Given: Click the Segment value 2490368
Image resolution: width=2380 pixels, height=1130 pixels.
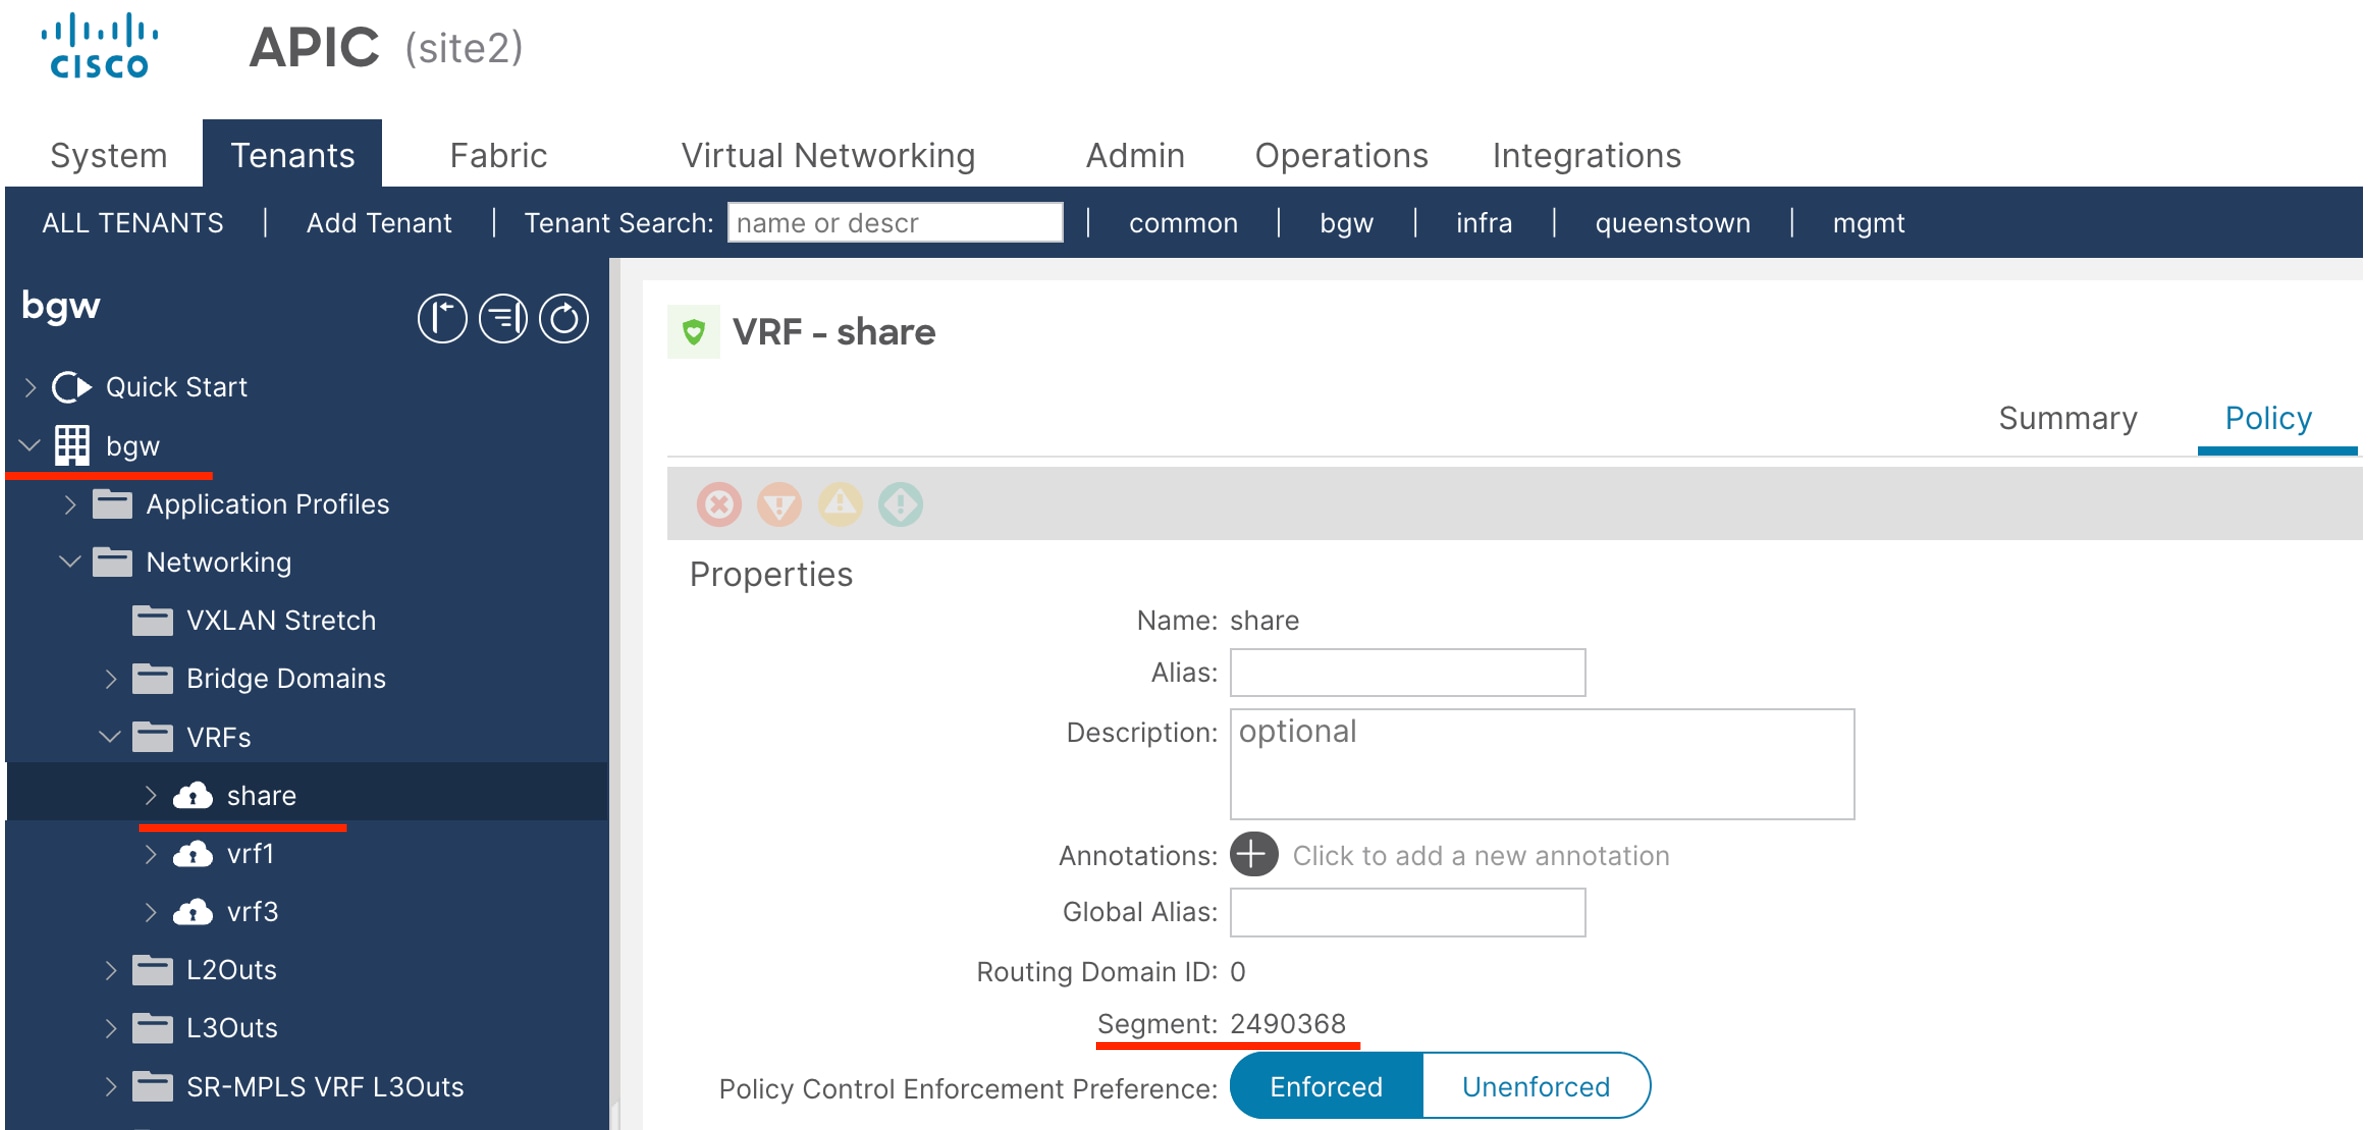Looking at the screenshot, I should click(x=1288, y=1024).
